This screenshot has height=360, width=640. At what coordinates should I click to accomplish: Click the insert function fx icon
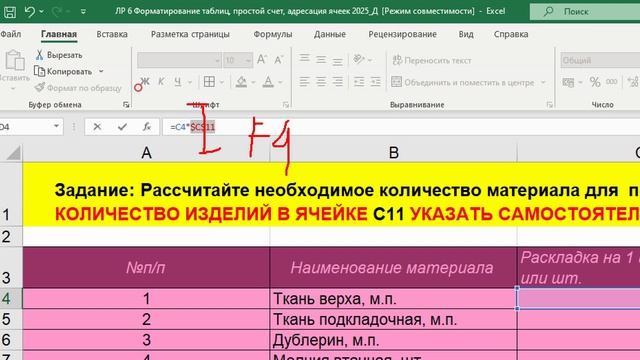click(x=147, y=127)
